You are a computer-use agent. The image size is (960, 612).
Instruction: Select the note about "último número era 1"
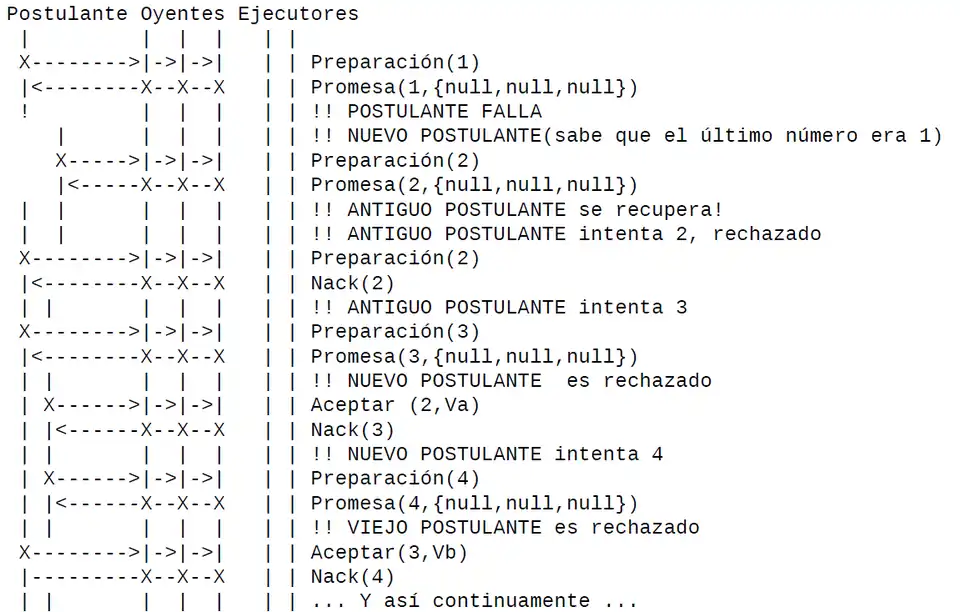pos(626,136)
